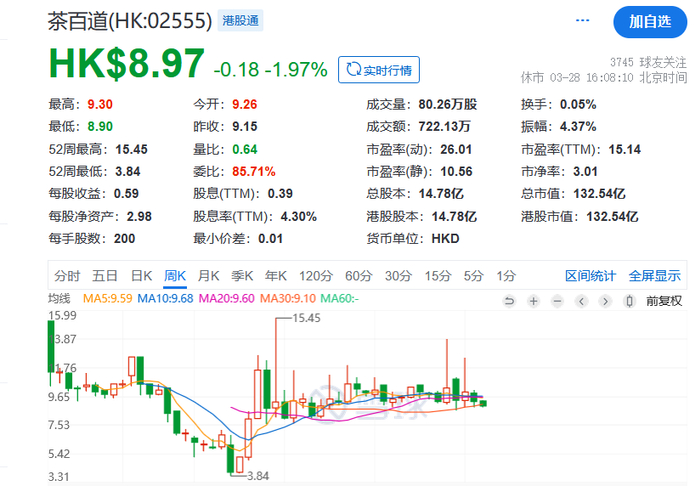Click the 15.45 high marker on chart

[x=307, y=318]
